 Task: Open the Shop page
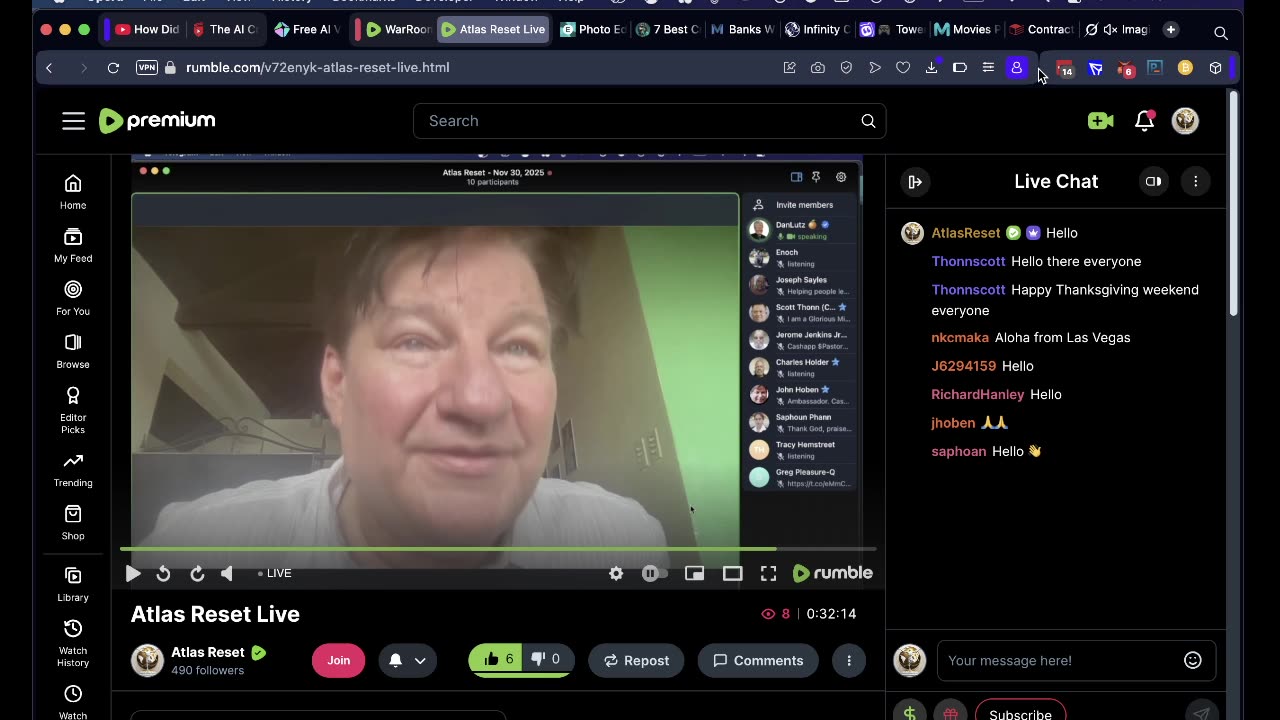click(x=73, y=522)
